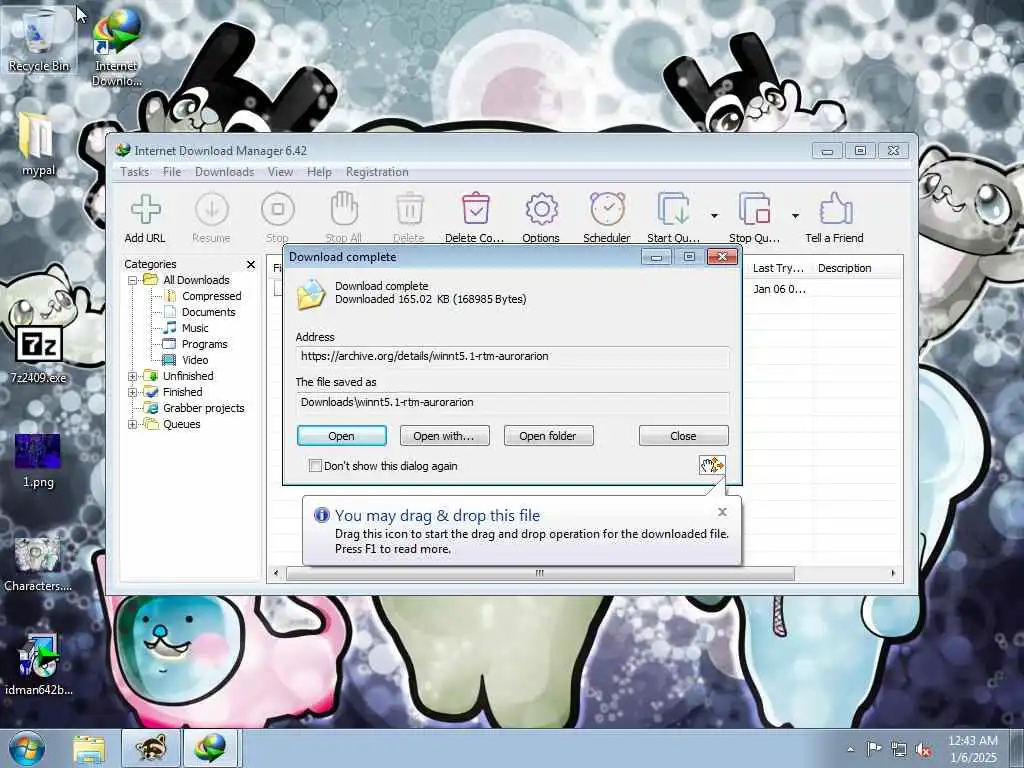Click the Resume toolbar icon

point(212,210)
